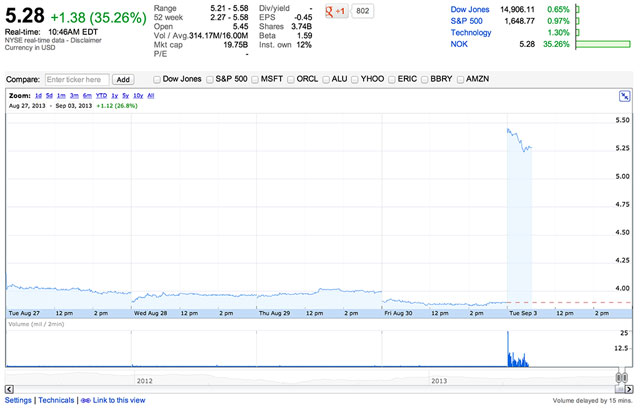Open the NOK ticker link
Image resolution: width=640 pixels, height=410 pixels.
459,44
